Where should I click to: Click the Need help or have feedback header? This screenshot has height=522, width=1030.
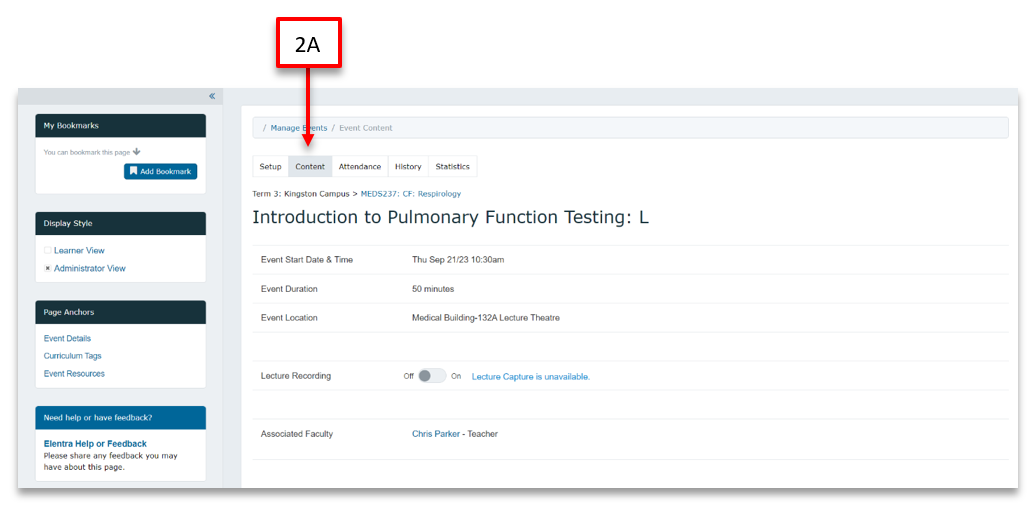121,418
